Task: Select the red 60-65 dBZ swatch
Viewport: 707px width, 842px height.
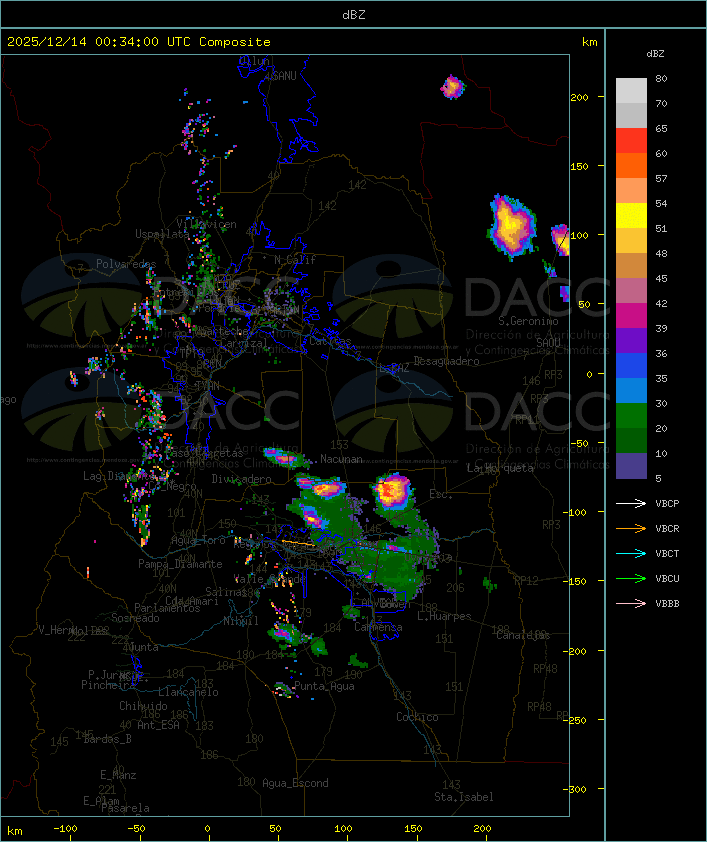Action: pyautogui.click(x=631, y=140)
